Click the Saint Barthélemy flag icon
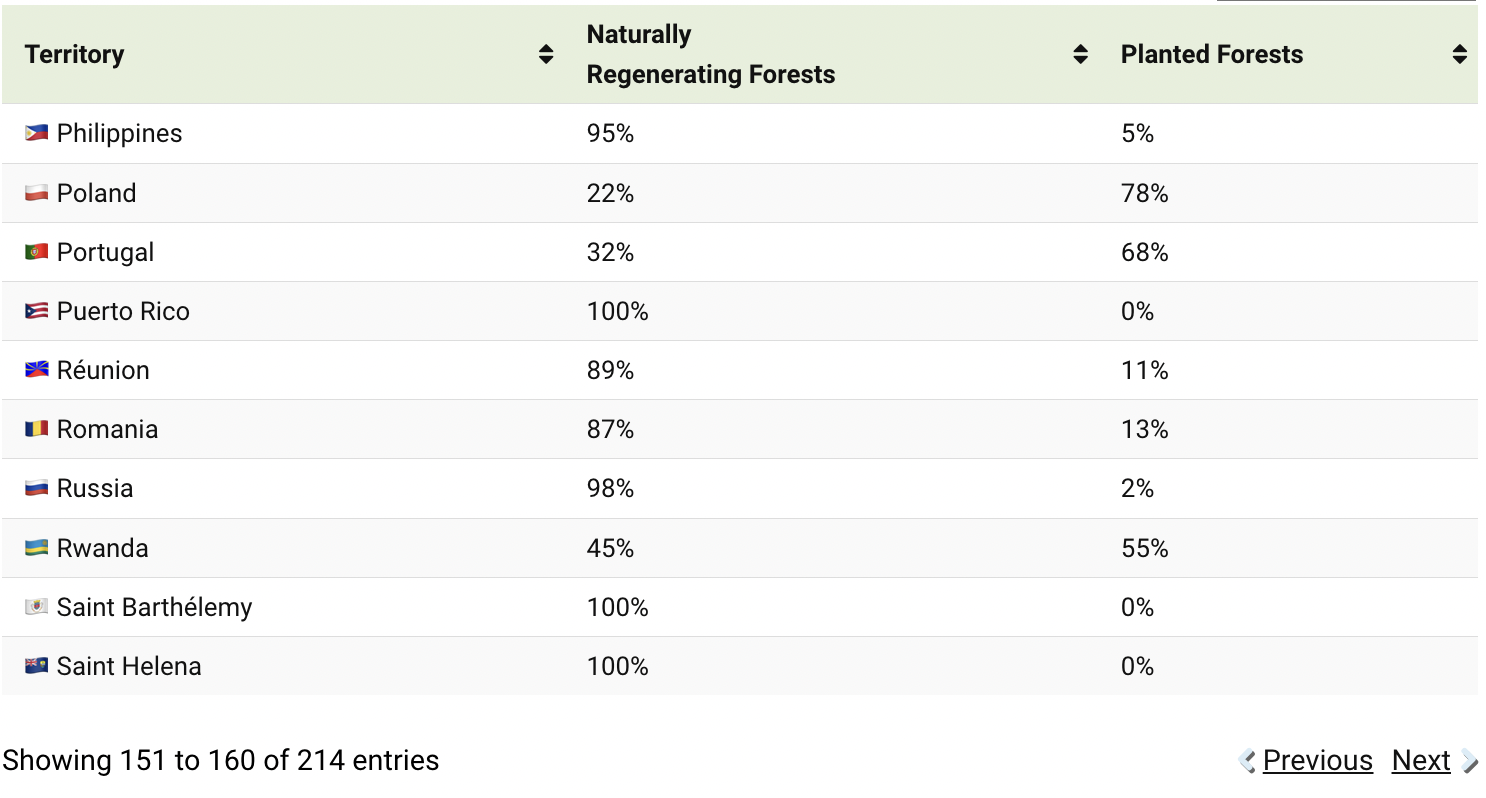This screenshot has width=1486, height=798. pos(37,607)
